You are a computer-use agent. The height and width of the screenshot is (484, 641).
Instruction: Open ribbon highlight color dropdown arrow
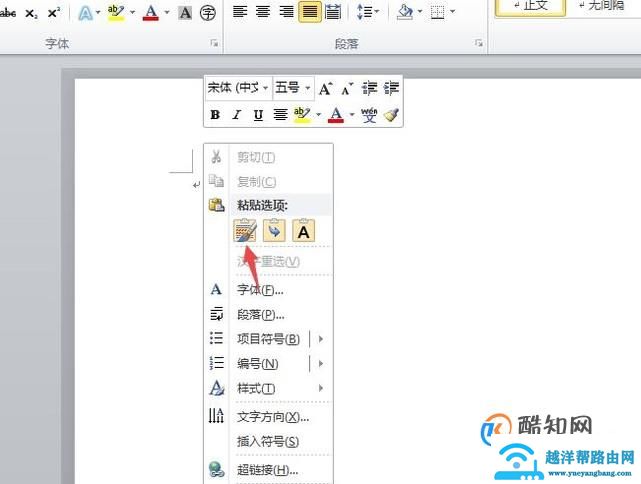tap(132, 12)
